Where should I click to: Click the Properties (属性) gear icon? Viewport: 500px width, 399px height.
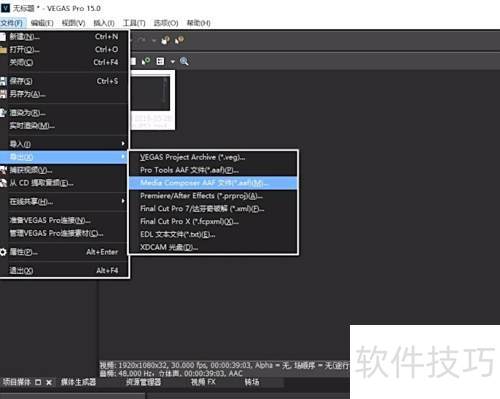click(3, 252)
